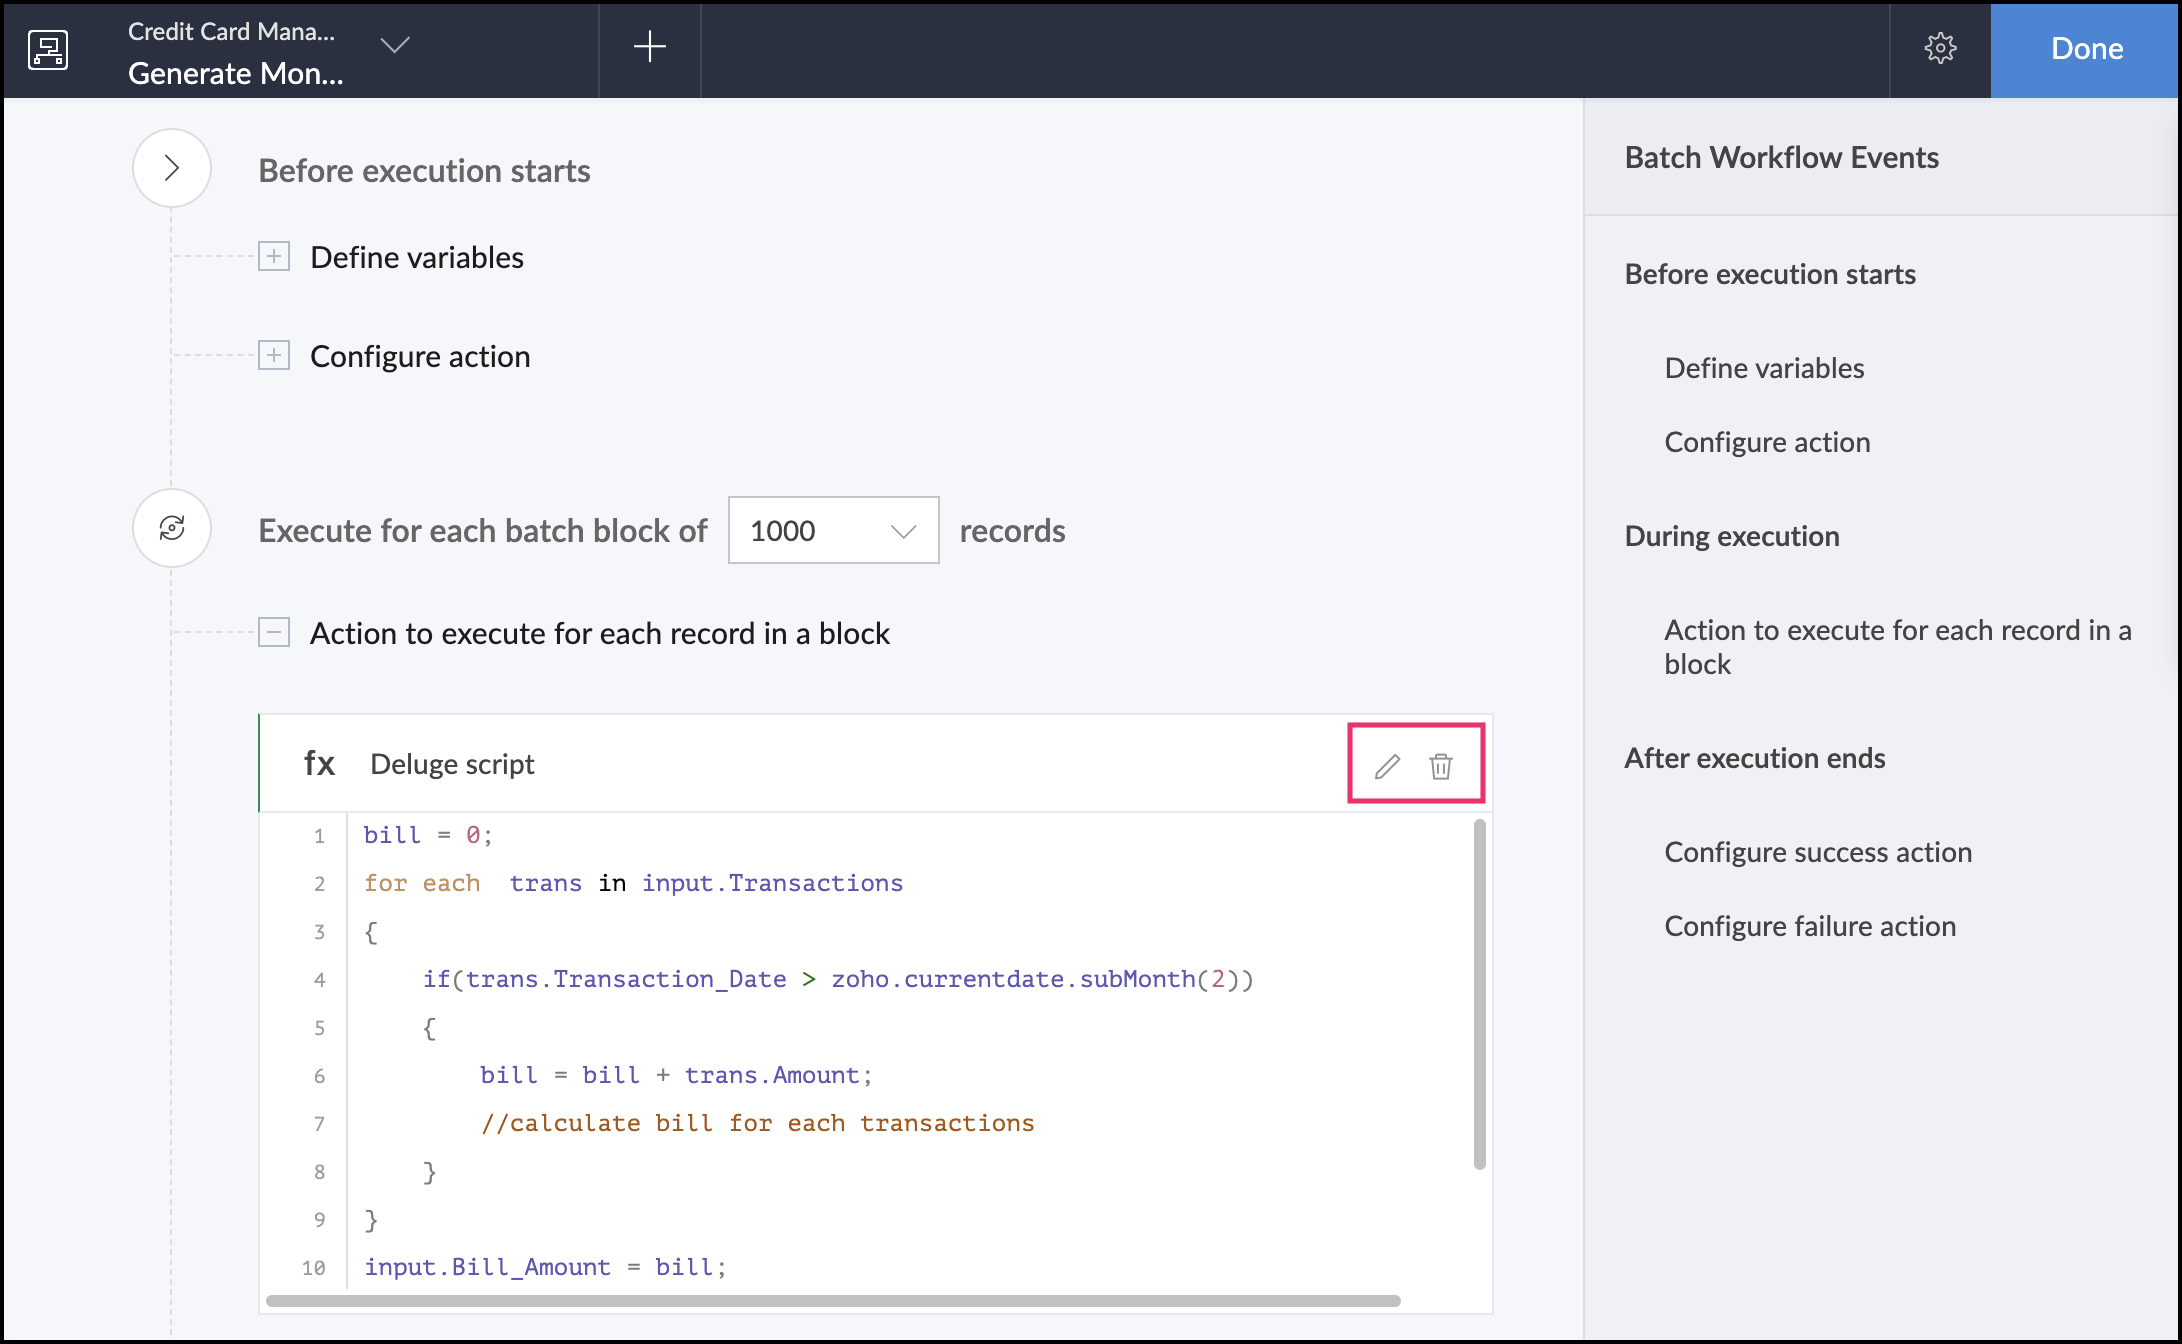Click the calculate bill comment line
Image resolution: width=2182 pixels, height=1344 pixels.
coord(757,1123)
